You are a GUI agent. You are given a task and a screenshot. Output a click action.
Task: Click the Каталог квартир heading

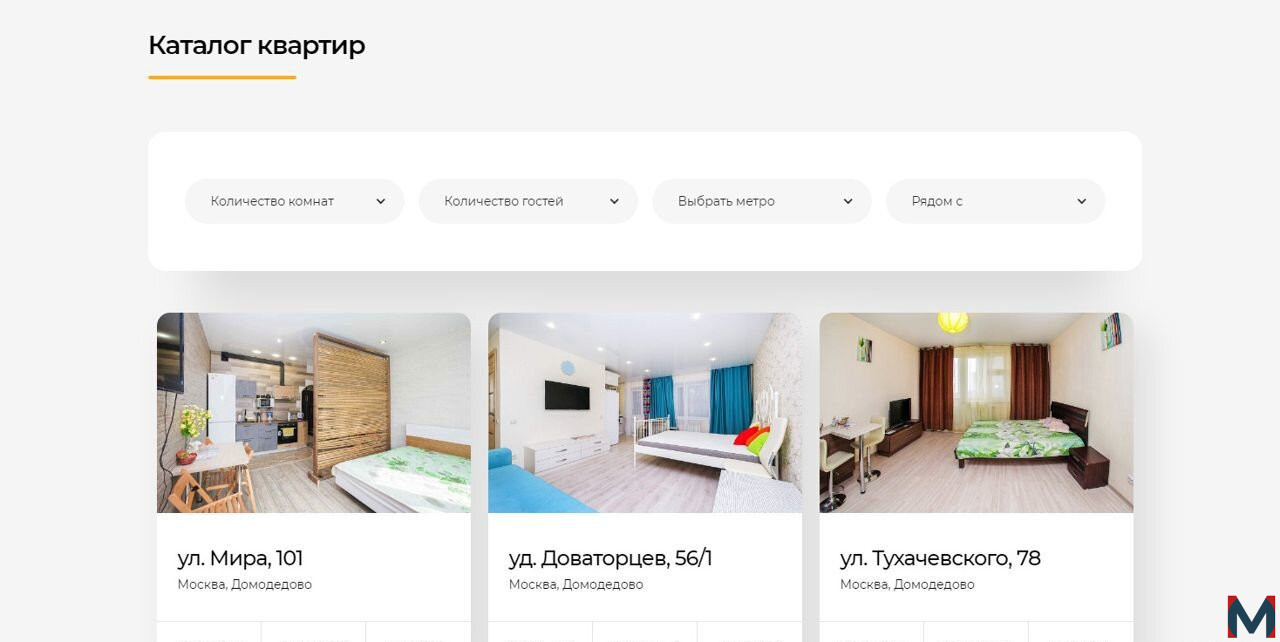click(x=257, y=46)
